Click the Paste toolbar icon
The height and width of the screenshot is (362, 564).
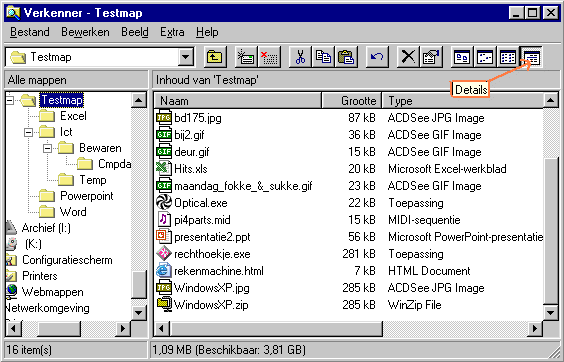coord(346,57)
